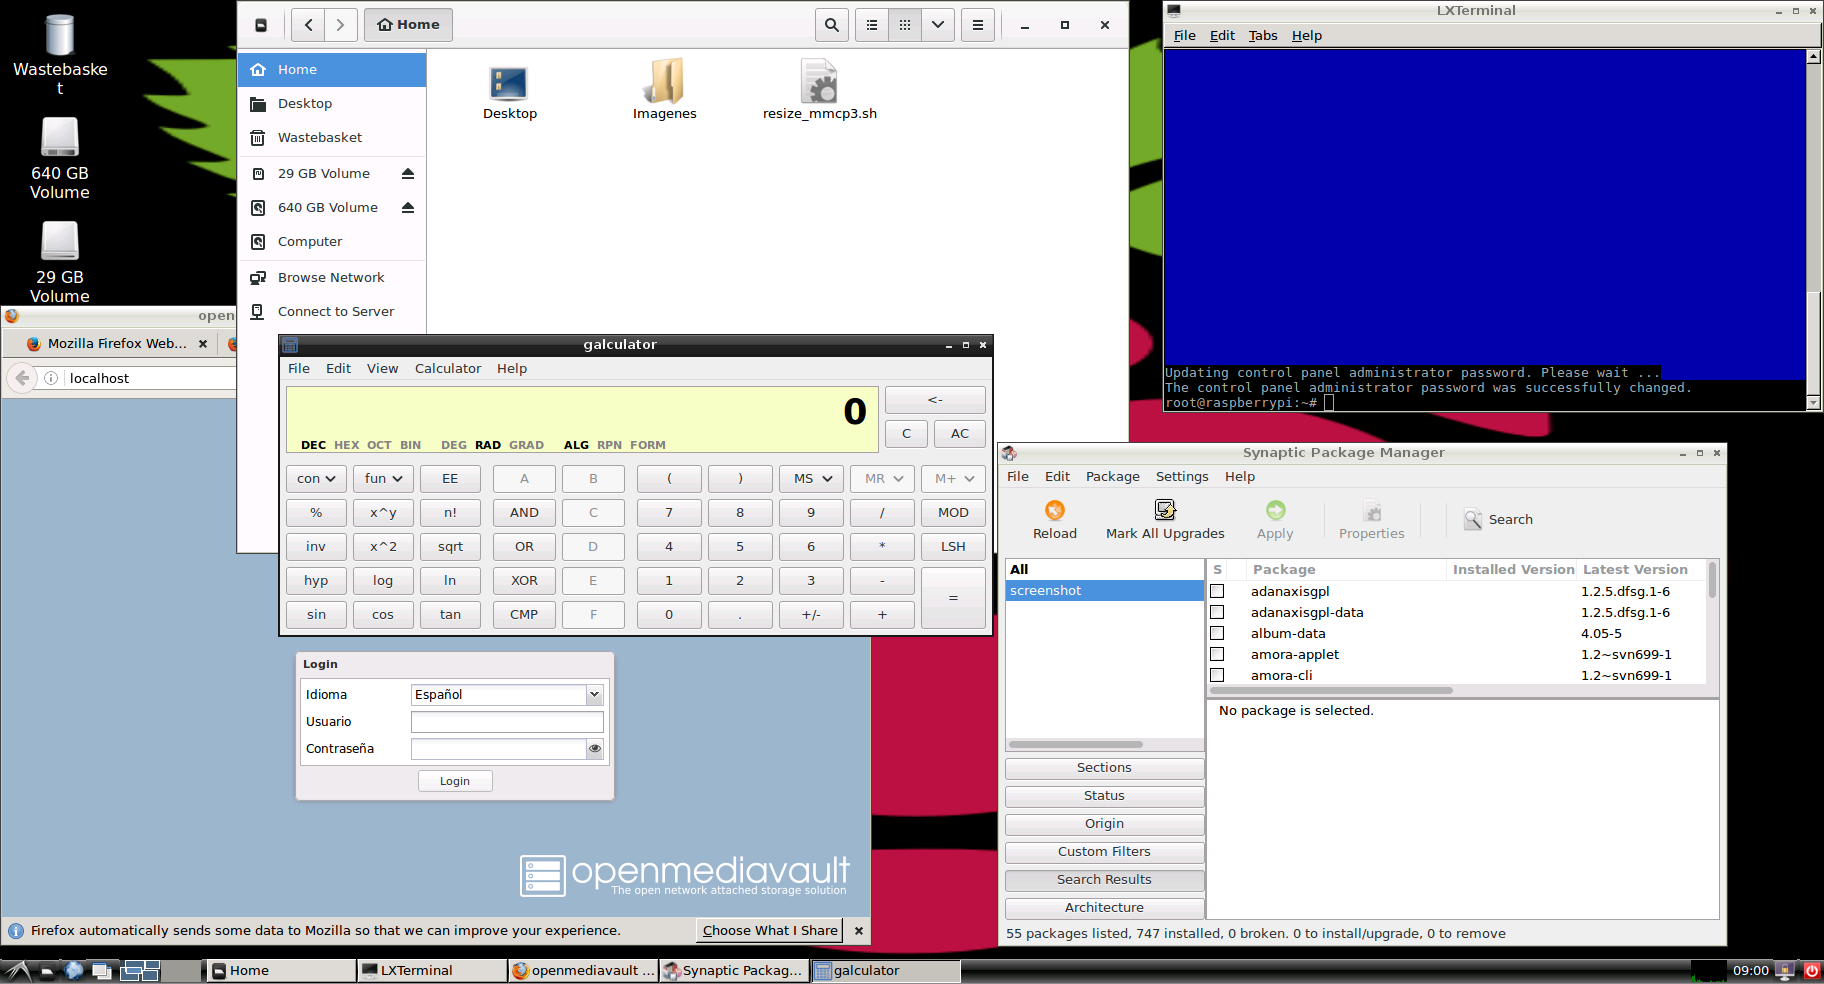Viewport: 1824px width, 984px height.
Task: Eject the 29 GB Volume
Action: [408, 174]
